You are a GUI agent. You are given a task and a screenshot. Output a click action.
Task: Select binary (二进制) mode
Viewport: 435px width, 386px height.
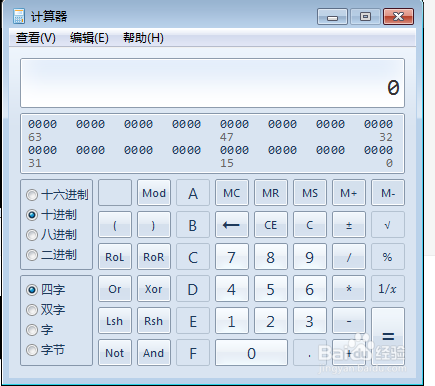tap(51, 255)
